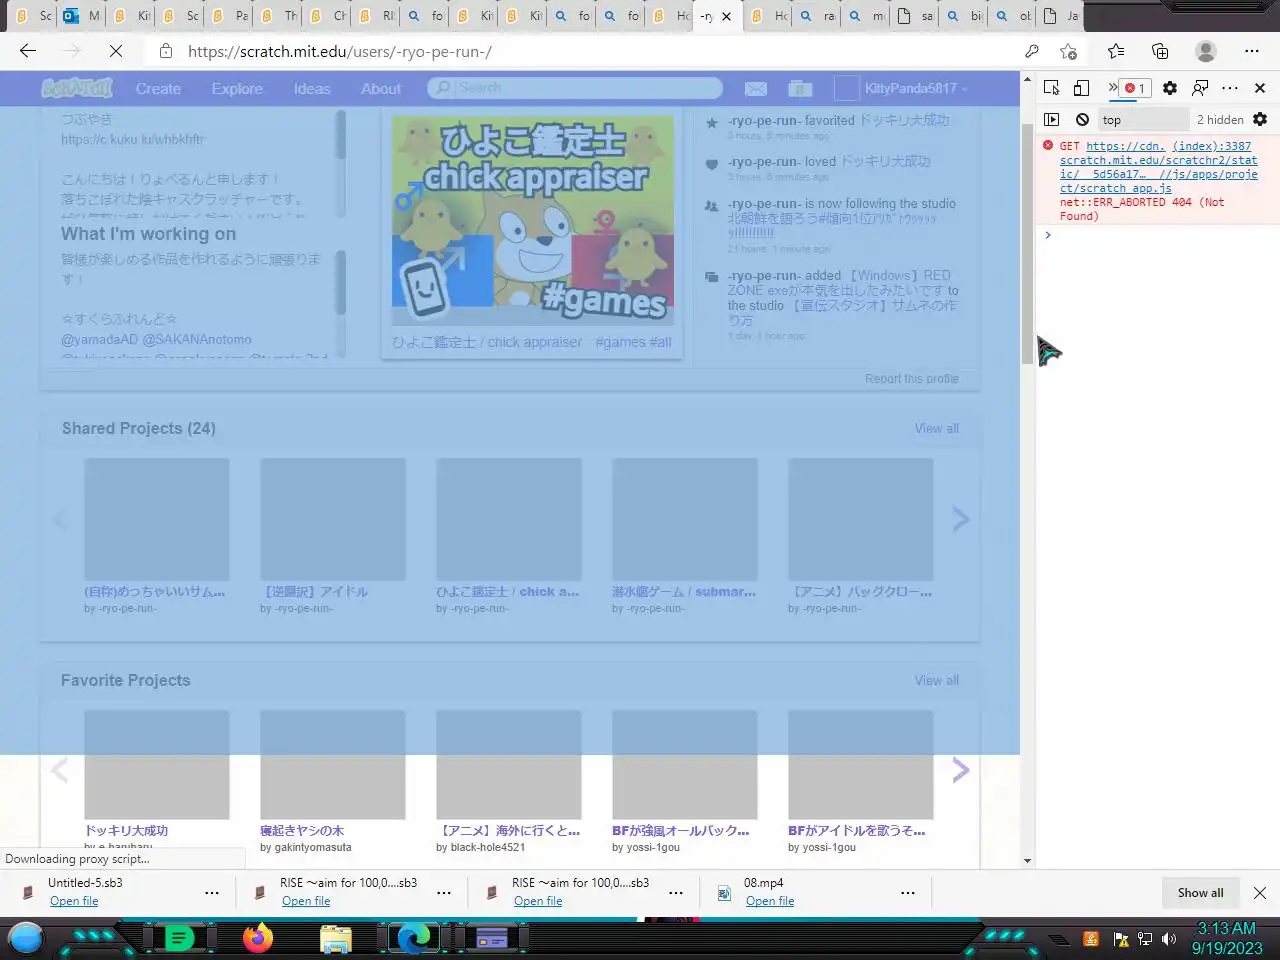Open file link for 08.mp4 download
Image resolution: width=1280 pixels, height=960 pixels.
770,901
